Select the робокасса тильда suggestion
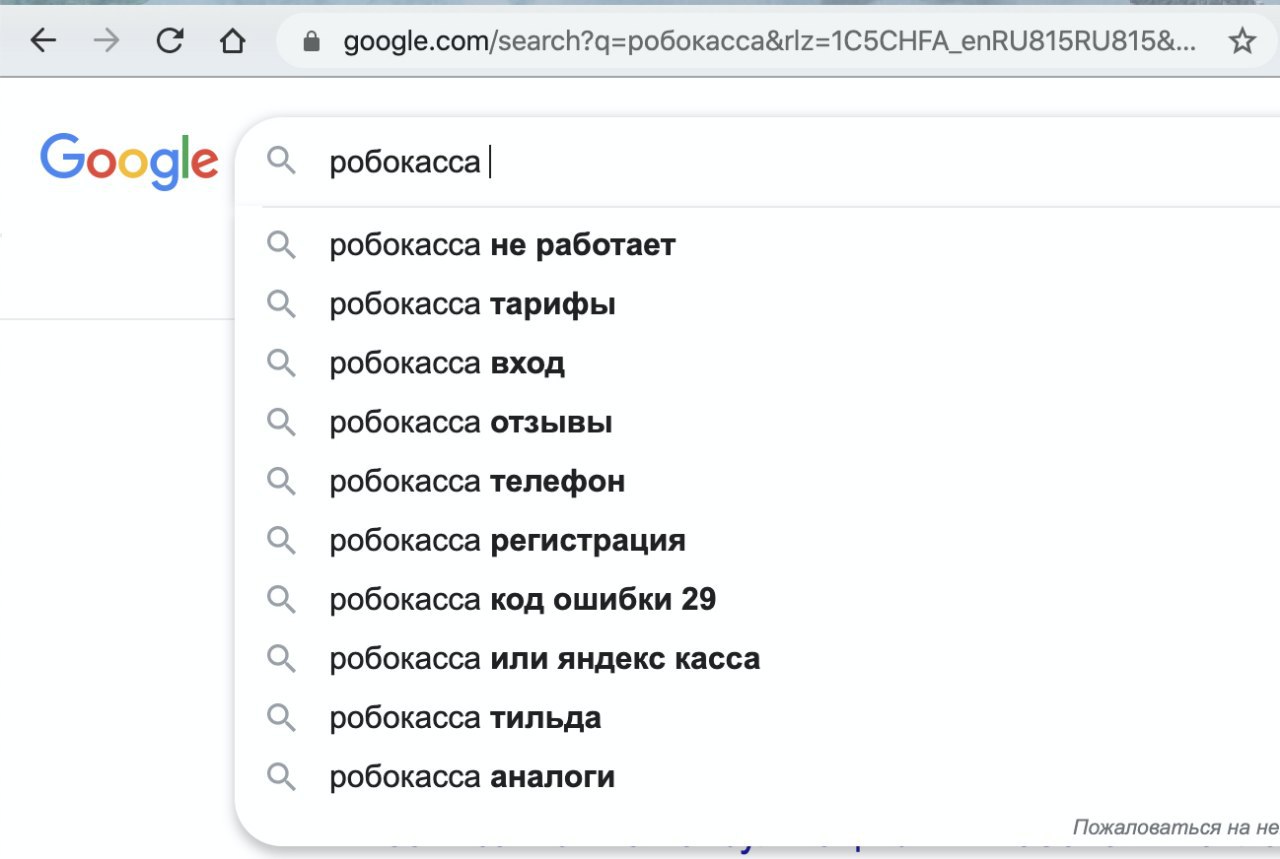Viewport: 1280px width, 859px height. tap(757, 718)
